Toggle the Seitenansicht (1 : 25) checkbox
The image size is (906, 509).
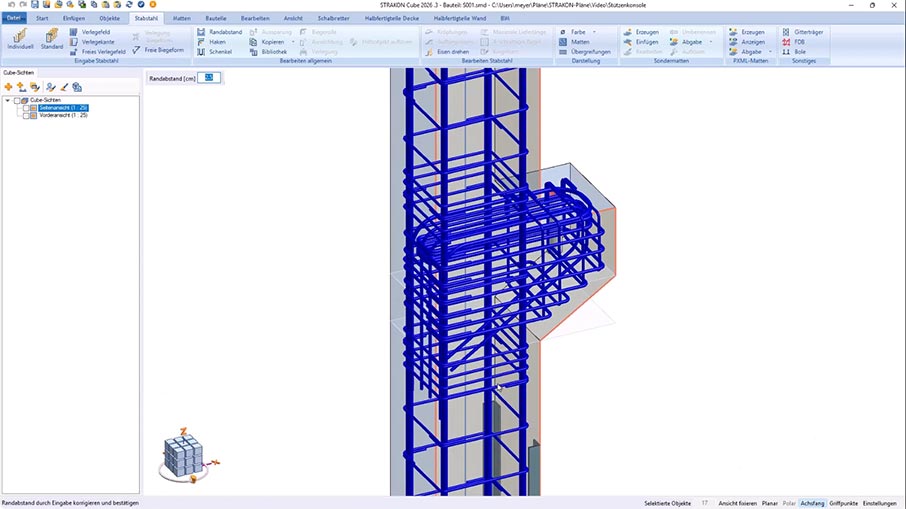point(26,108)
